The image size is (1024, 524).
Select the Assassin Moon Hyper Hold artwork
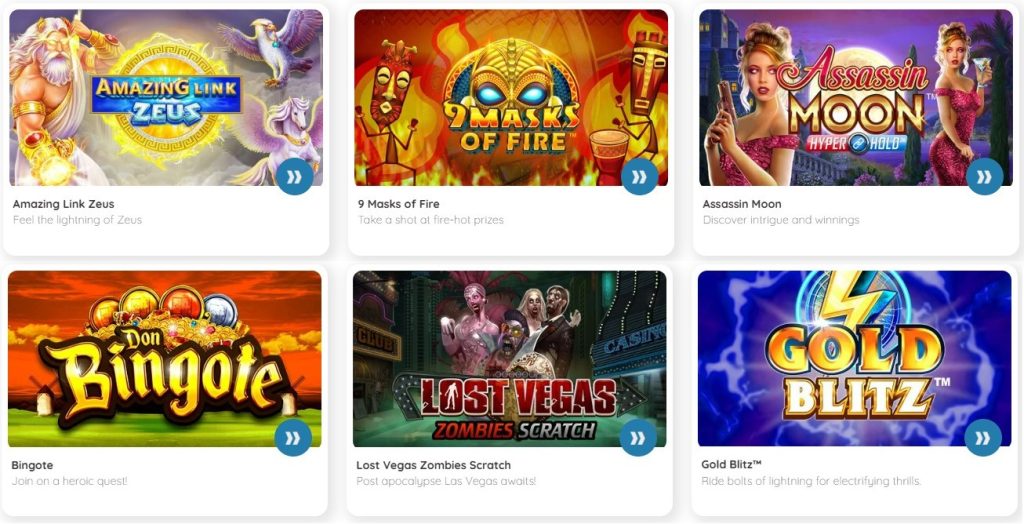pyautogui.click(x=856, y=97)
